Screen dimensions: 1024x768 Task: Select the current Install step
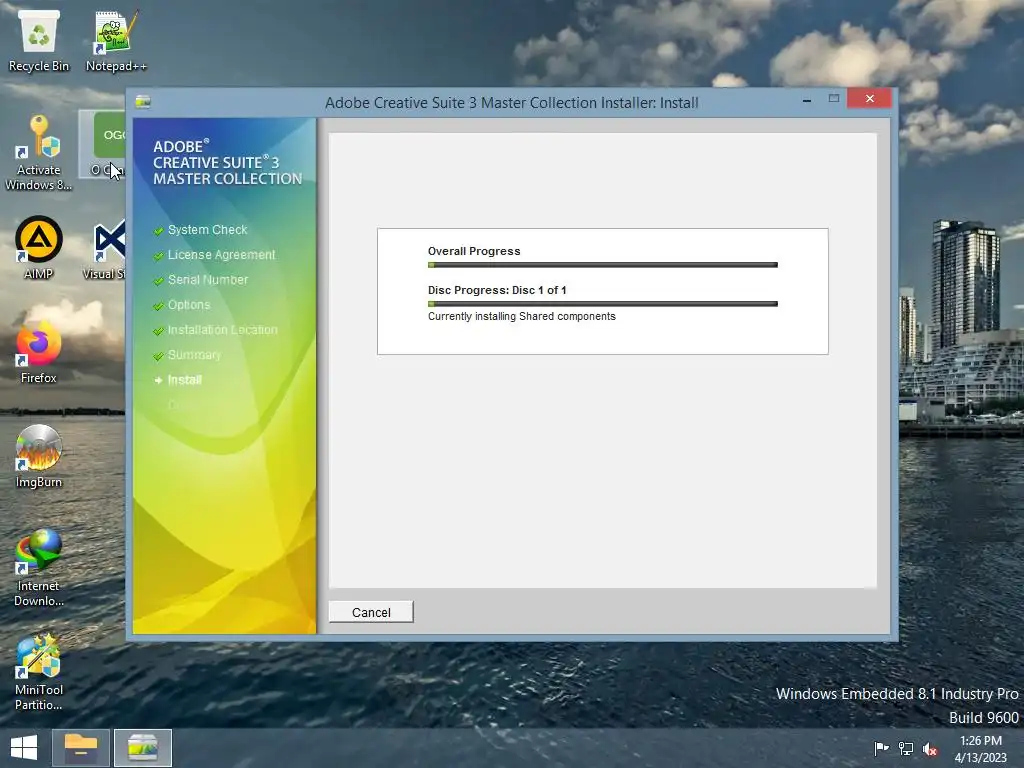point(185,379)
